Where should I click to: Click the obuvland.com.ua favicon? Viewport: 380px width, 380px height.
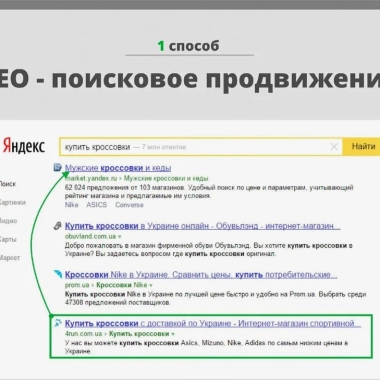pyautogui.click(x=57, y=226)
